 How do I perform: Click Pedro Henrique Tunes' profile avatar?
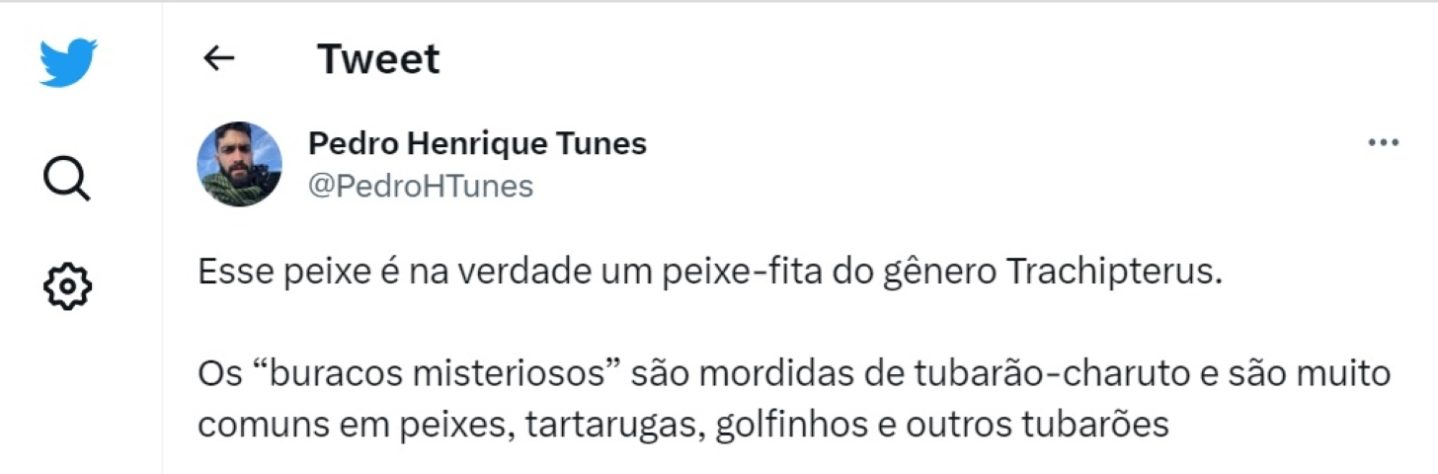239,164
